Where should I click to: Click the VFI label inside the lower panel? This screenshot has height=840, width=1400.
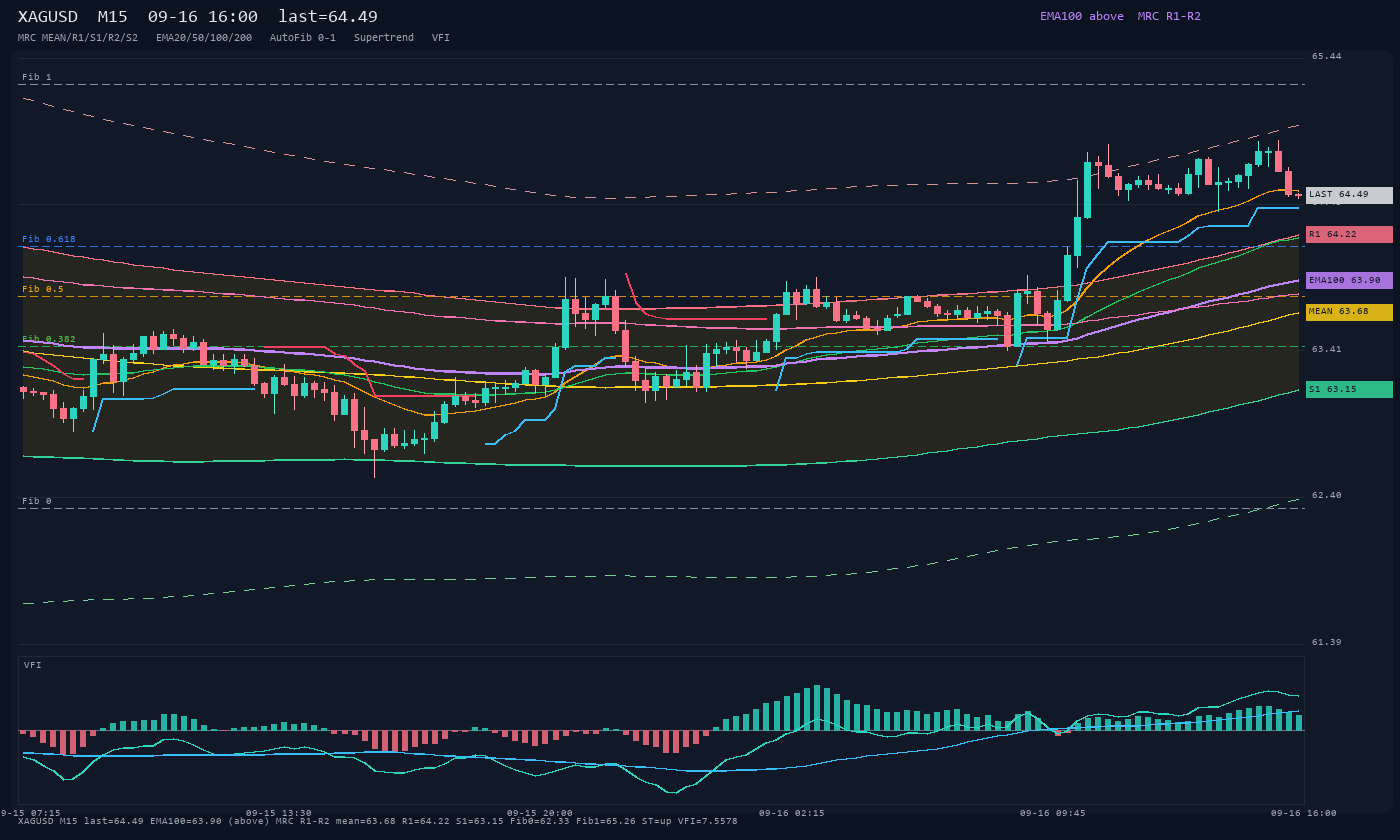point(33,665)
